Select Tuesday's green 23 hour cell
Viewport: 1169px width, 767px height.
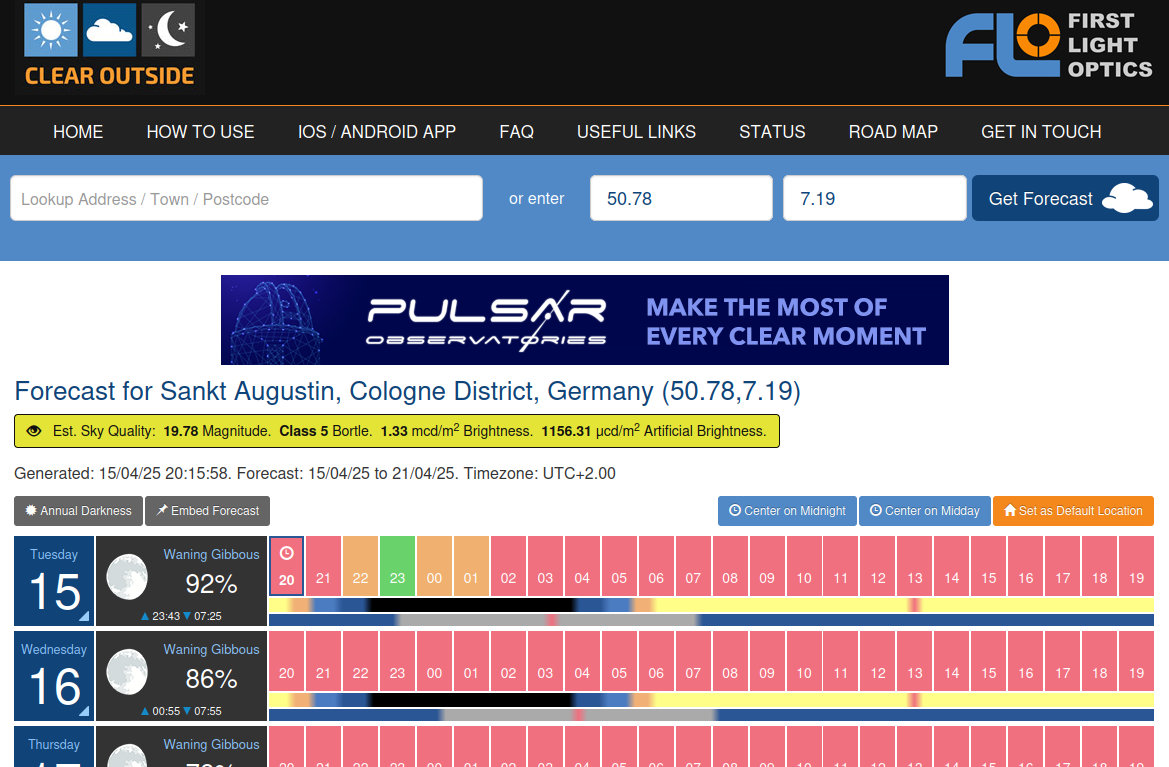pyautogui.click(x=397, y=566)
